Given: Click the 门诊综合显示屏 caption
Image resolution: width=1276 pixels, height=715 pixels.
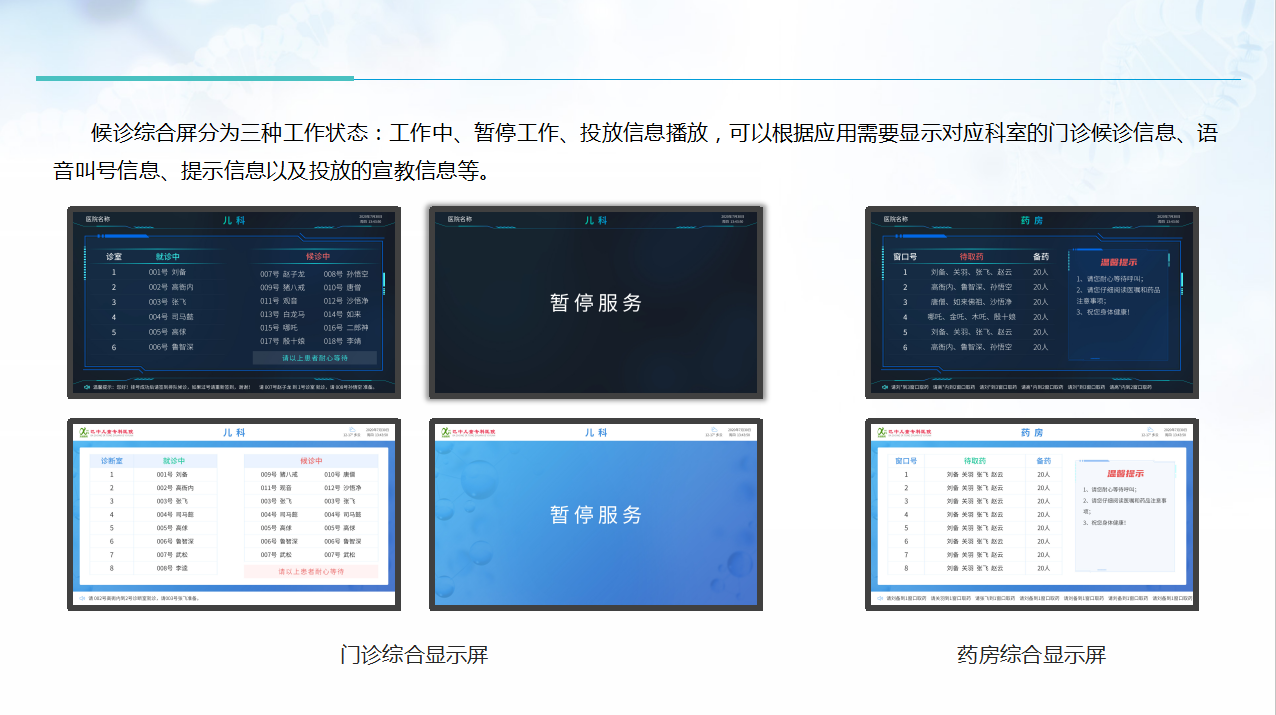Looking at the screenshot, I should pos(414,655).
